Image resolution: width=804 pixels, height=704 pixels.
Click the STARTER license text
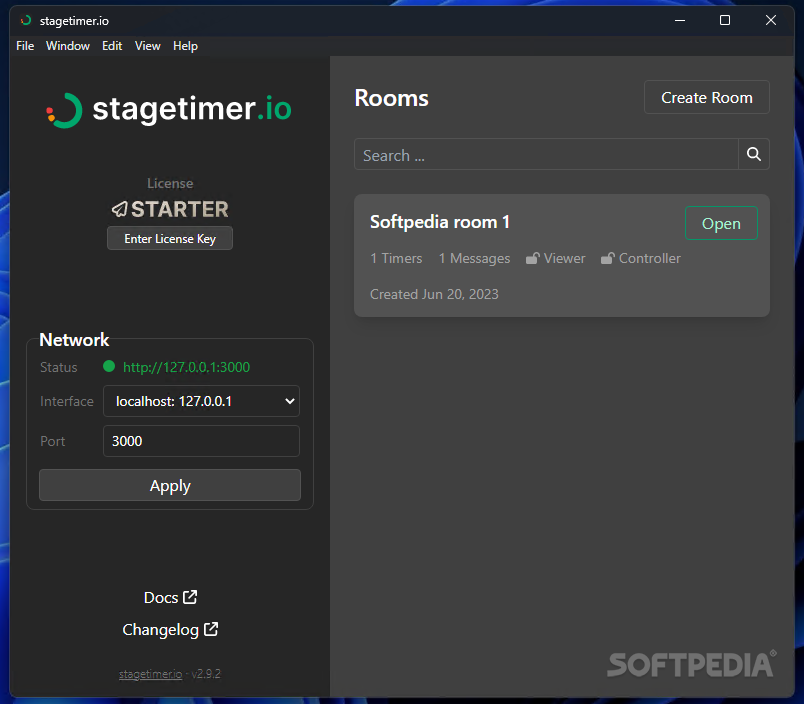coord(179,209)
